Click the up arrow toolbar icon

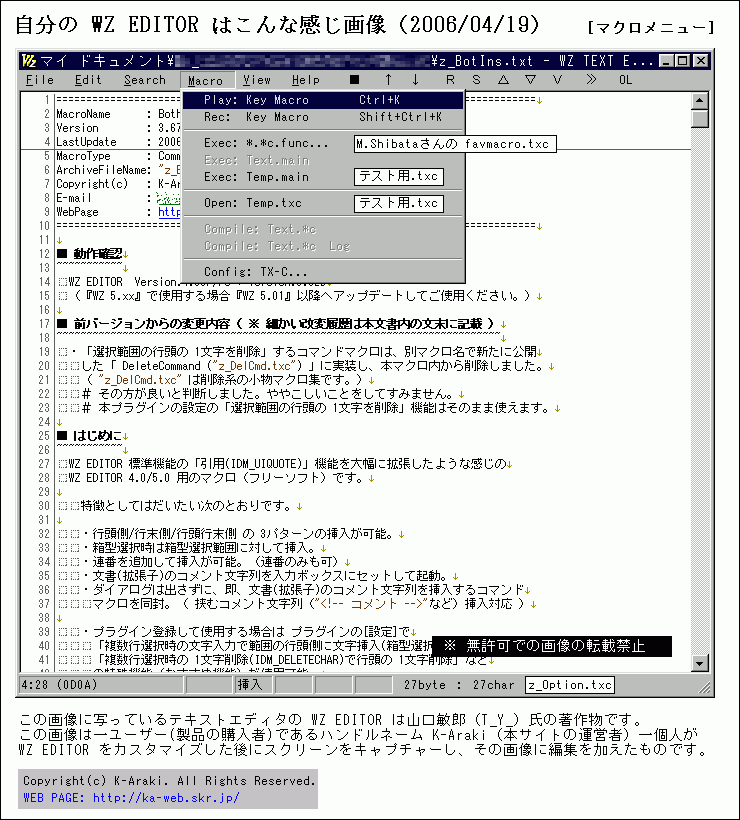click(388, 79)
